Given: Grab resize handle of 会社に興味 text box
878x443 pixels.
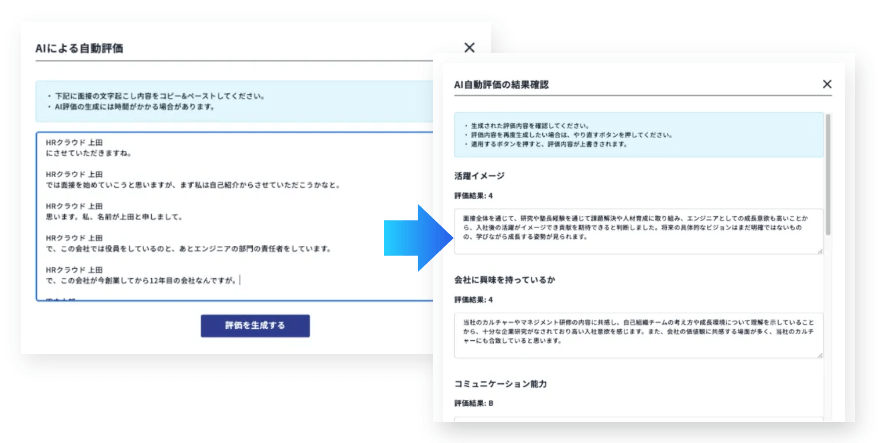Looking at the screenshot, I should pyautogui.click(x=820, y=354).
